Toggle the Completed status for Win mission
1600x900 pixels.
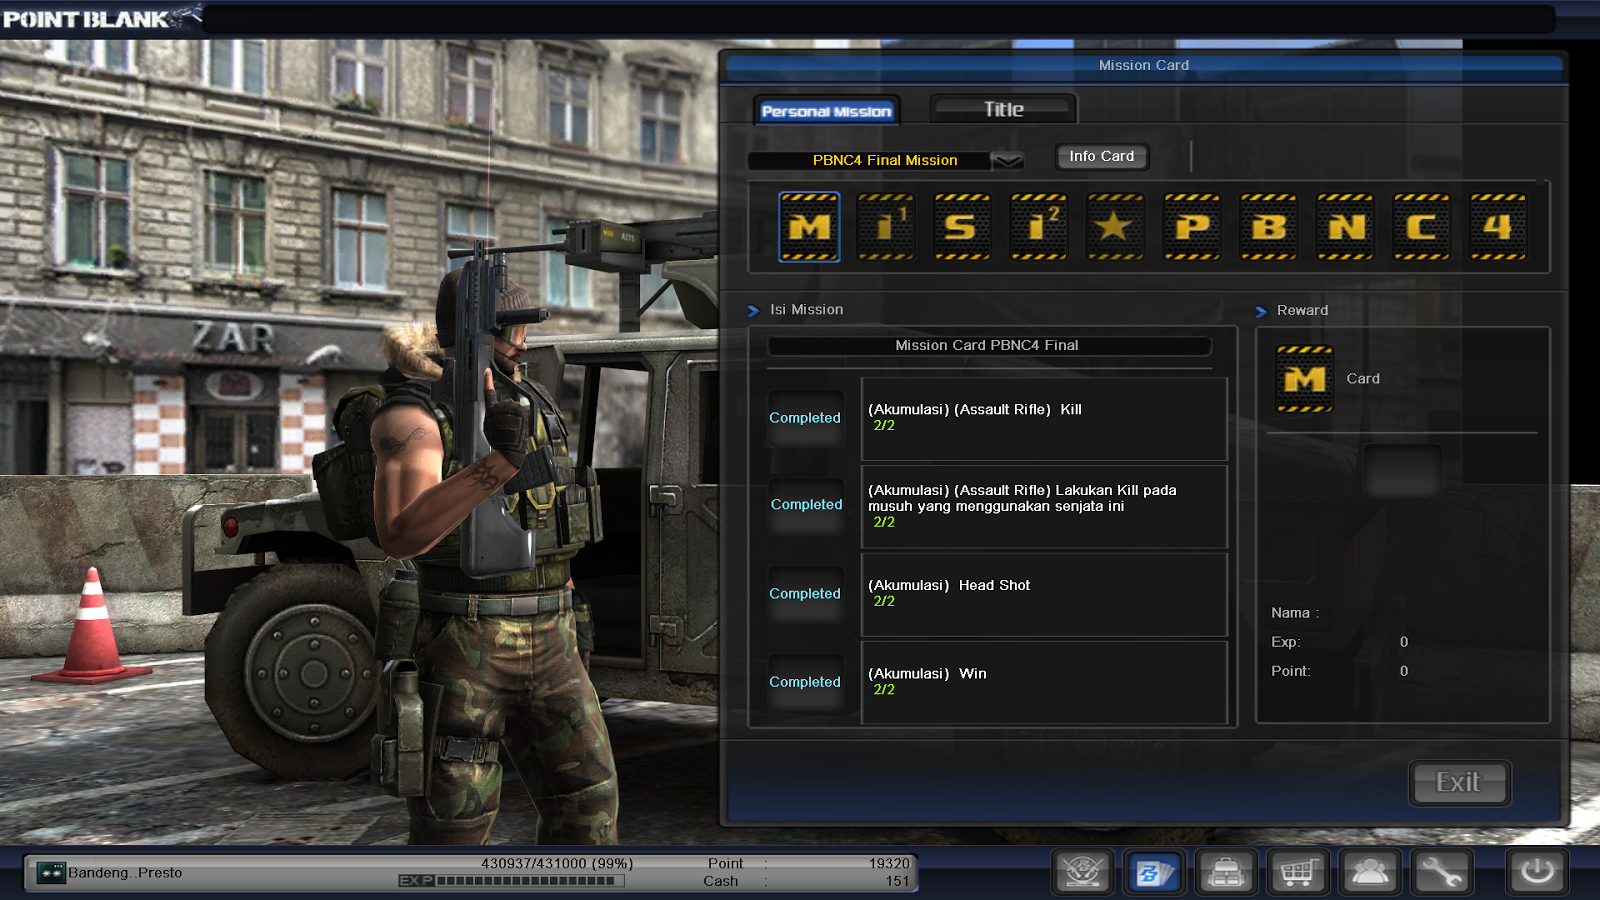tap(805, 681)
